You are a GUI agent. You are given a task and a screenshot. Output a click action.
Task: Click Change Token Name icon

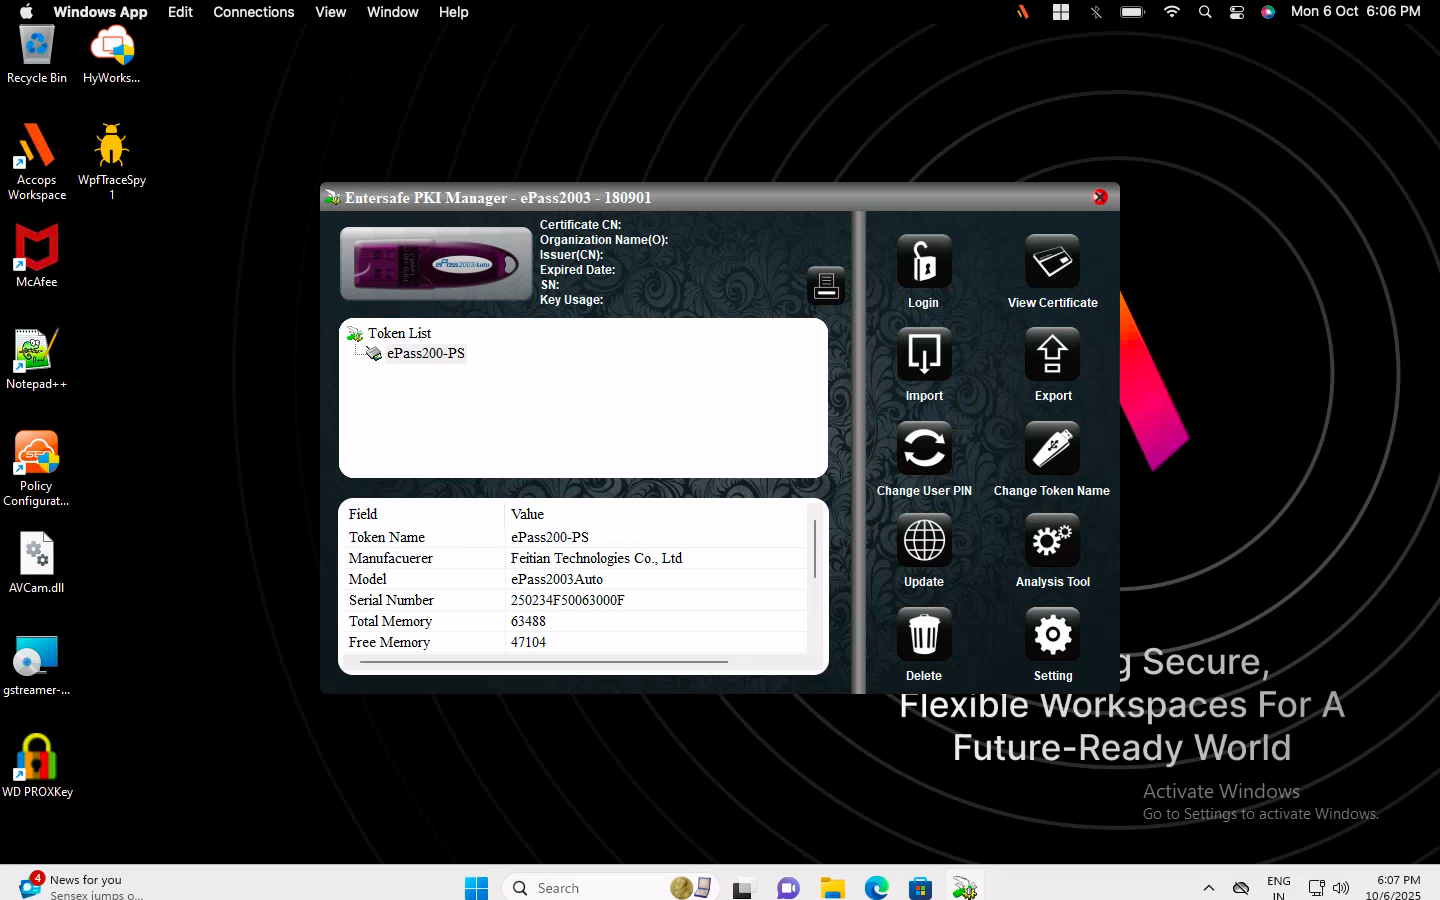click(1052, 448)
